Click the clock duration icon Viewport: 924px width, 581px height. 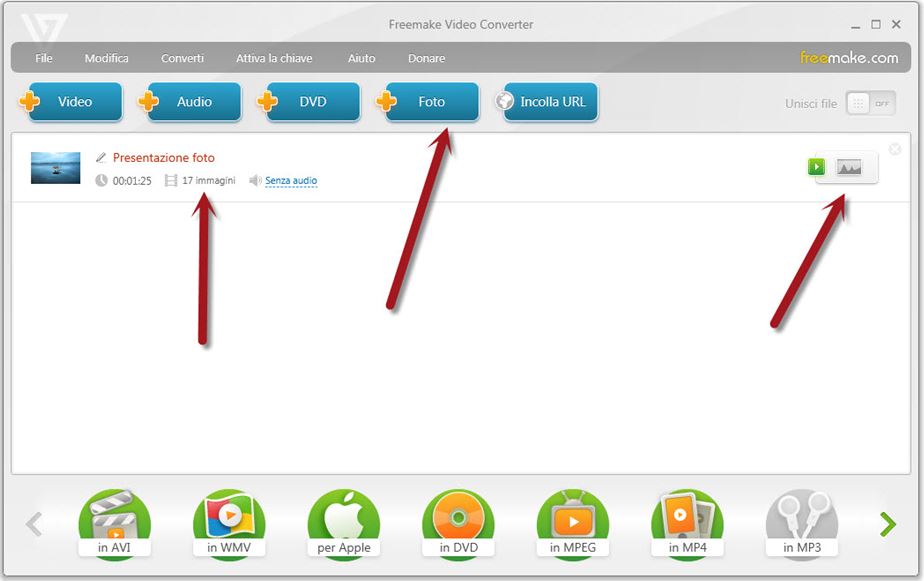coord(101,180)
